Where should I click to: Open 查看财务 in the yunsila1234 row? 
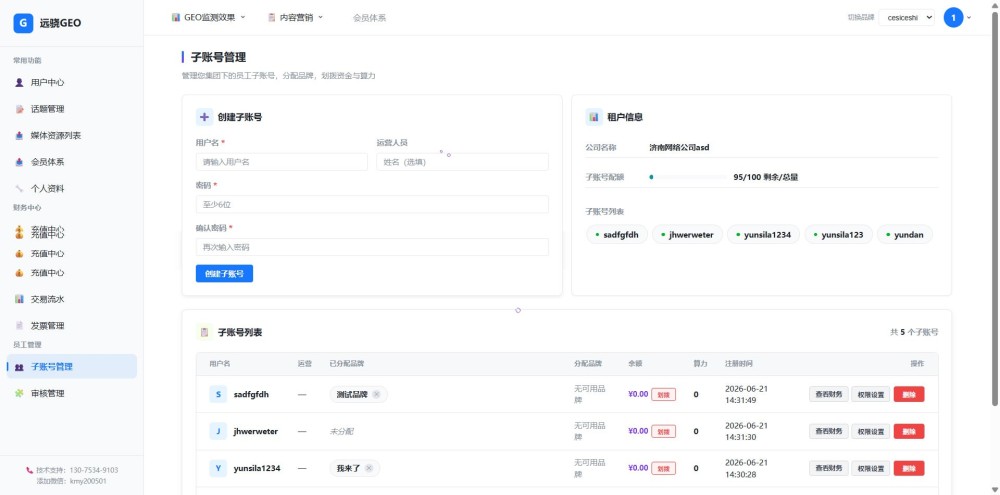click(x=829, y=468)
